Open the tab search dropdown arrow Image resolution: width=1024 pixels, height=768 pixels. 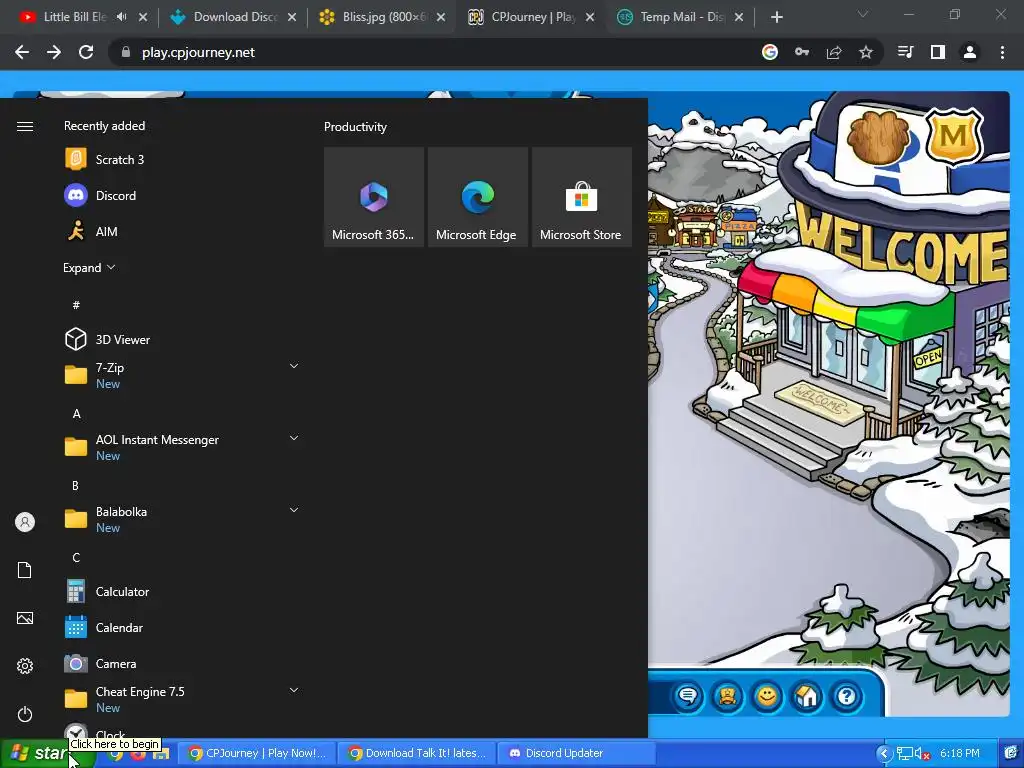(x=863, y=14)
